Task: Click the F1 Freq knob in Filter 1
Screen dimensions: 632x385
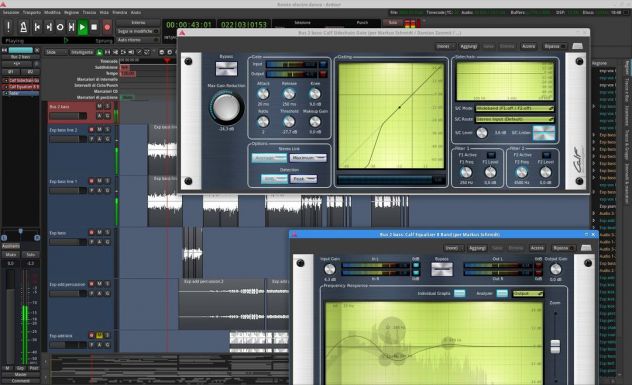Action: click(x=466, y=173)
